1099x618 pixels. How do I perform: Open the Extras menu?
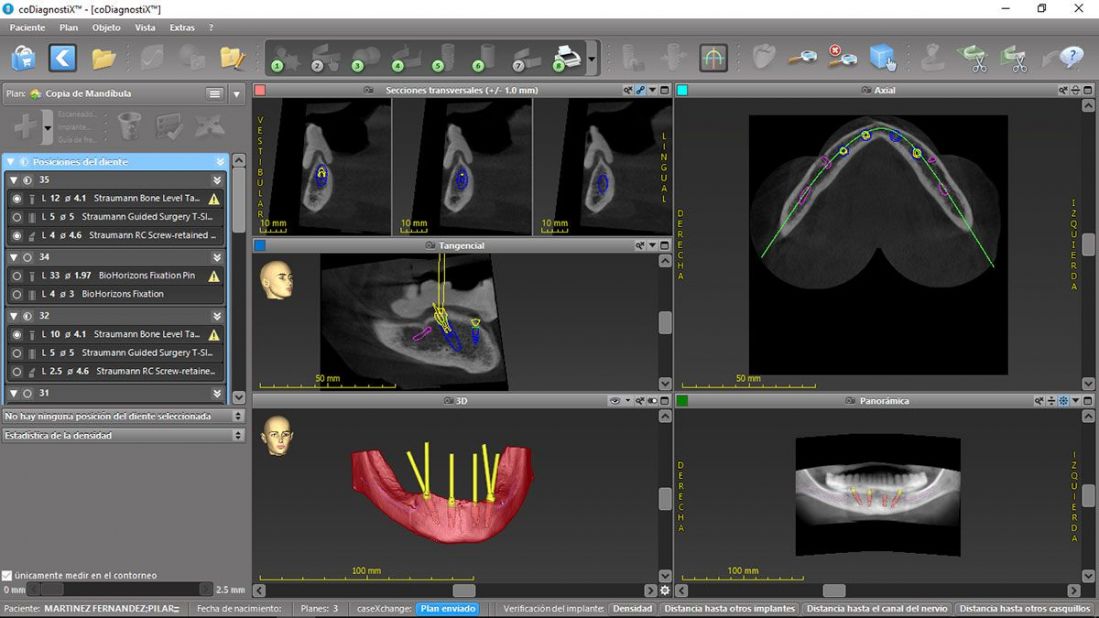point(184,27)
